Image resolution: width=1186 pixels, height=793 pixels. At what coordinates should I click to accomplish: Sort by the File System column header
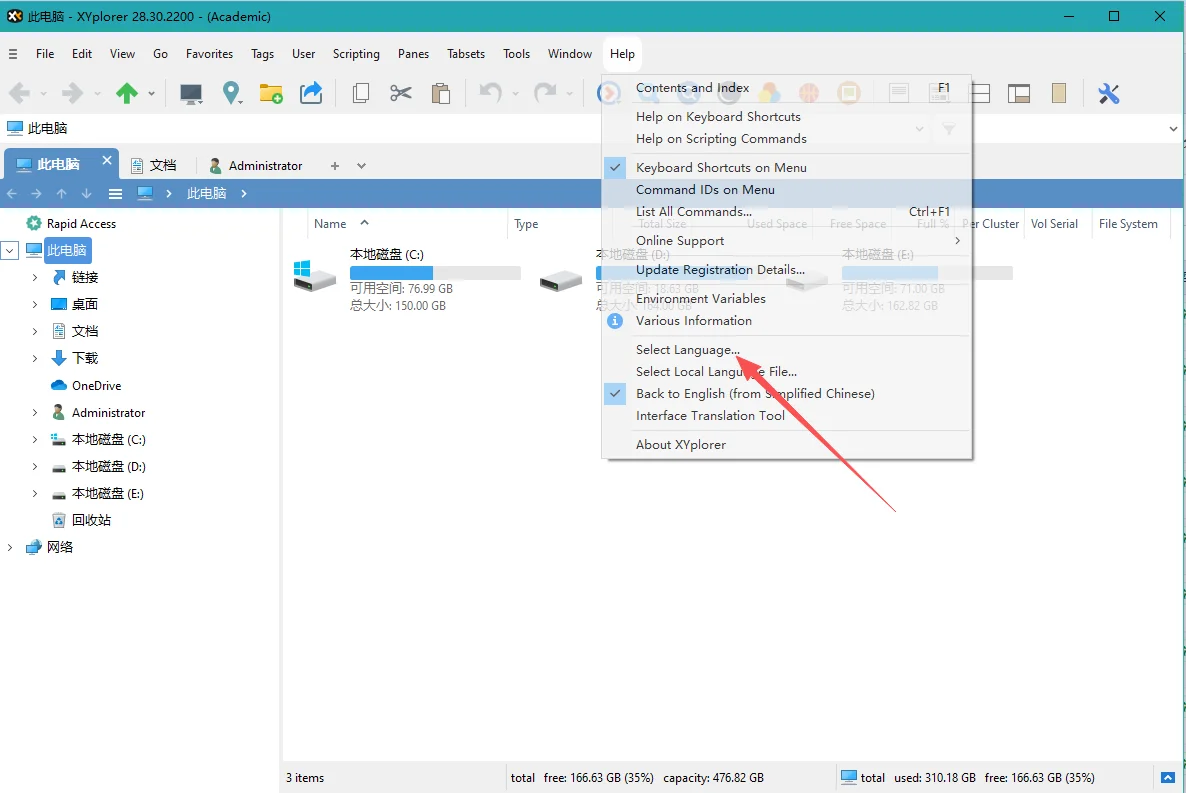[1128, 224]
